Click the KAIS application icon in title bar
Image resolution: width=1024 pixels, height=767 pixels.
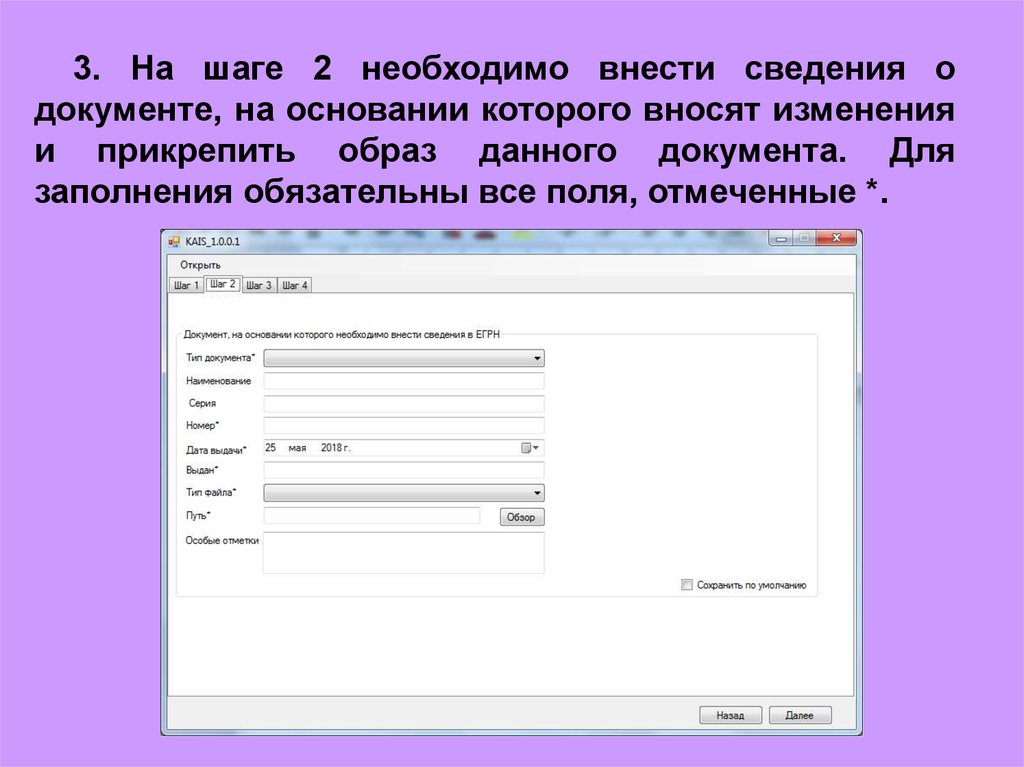click(174, 242)
